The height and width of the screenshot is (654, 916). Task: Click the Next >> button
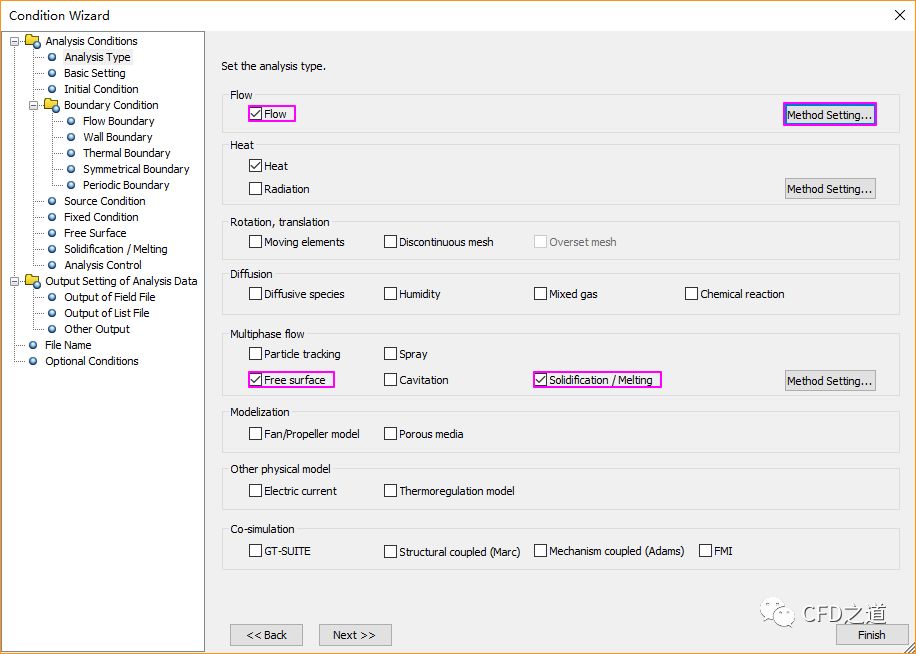355,635
